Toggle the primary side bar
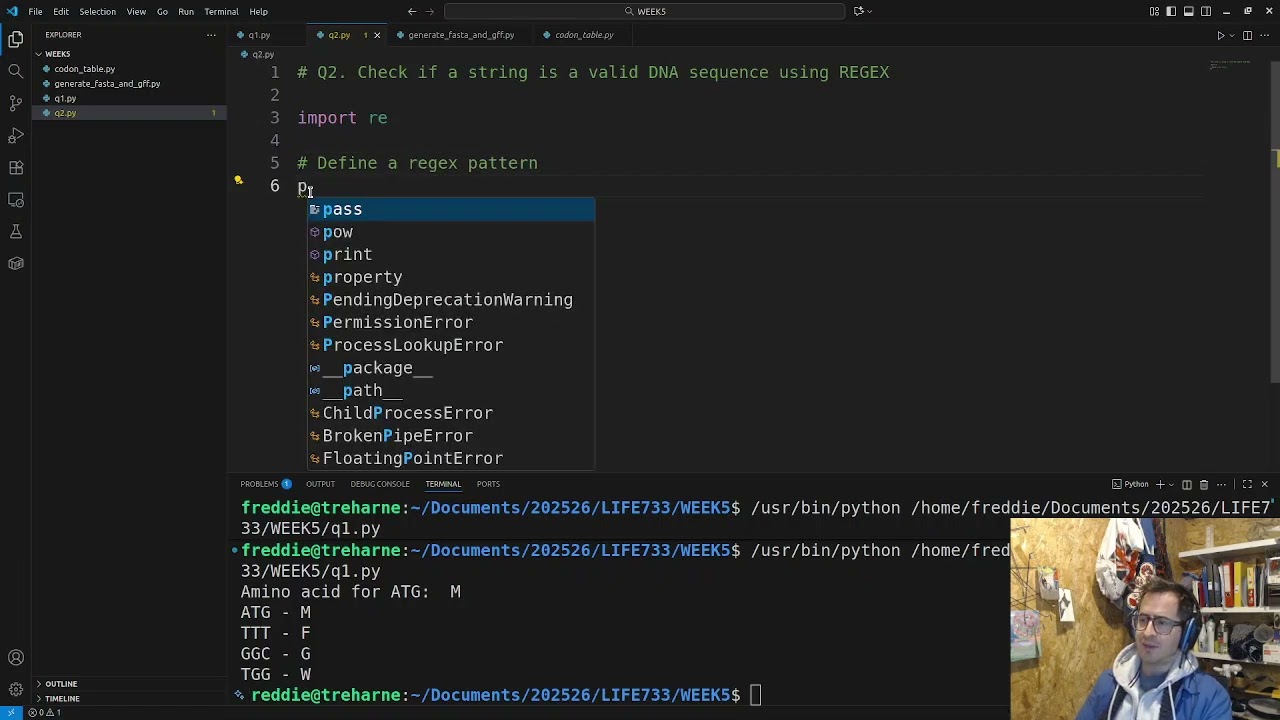1280x720 pixels. 1171,11
